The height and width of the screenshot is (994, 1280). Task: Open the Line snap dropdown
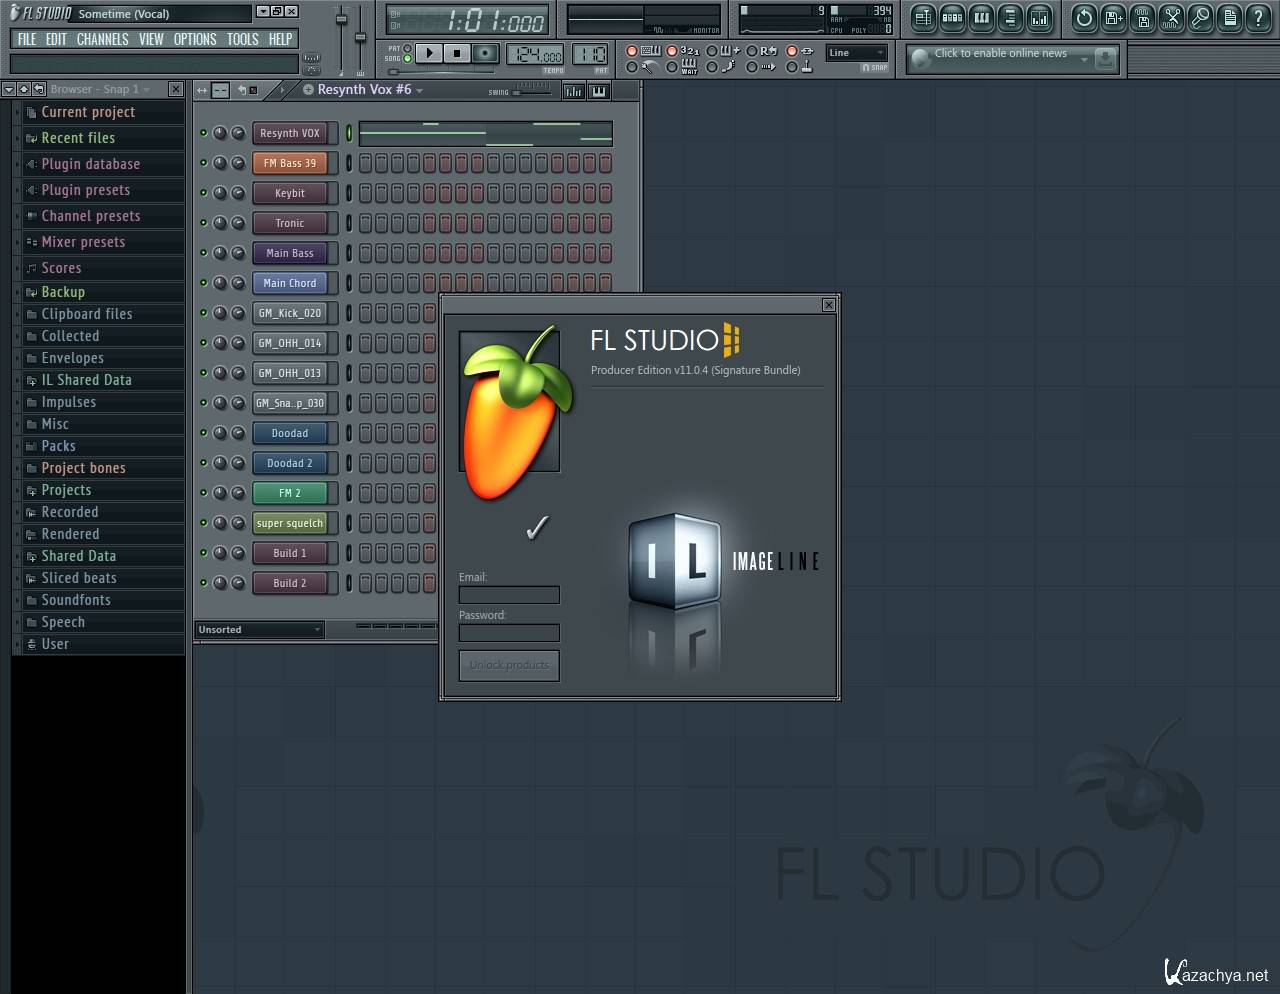tap(856, 53)
